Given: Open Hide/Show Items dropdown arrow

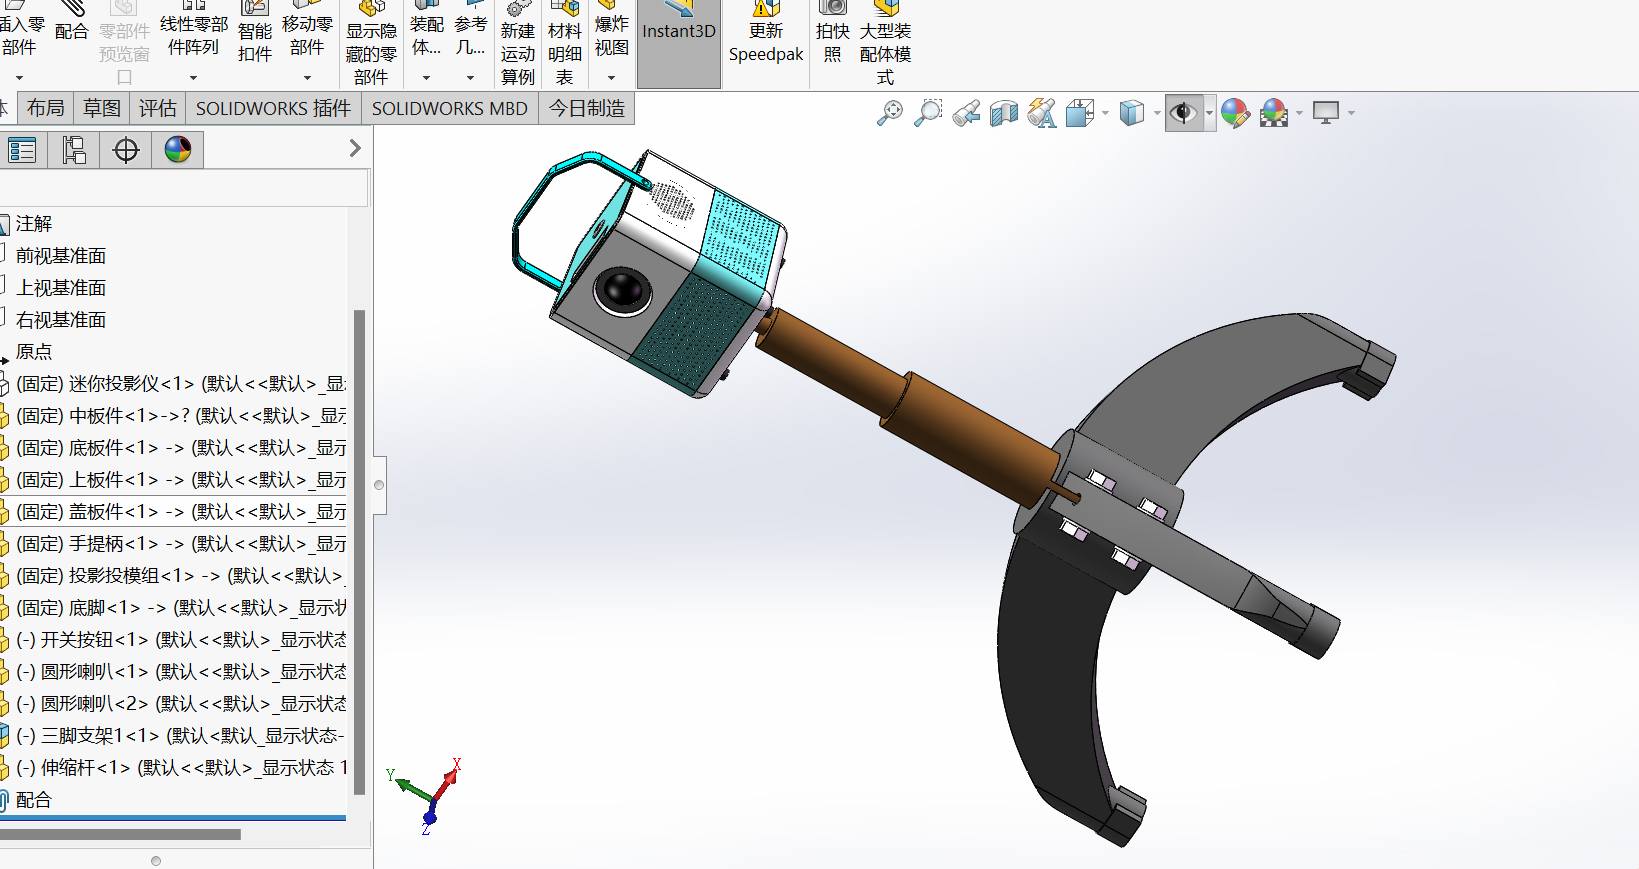Looking at the screenshot, I should [1209, 113].
